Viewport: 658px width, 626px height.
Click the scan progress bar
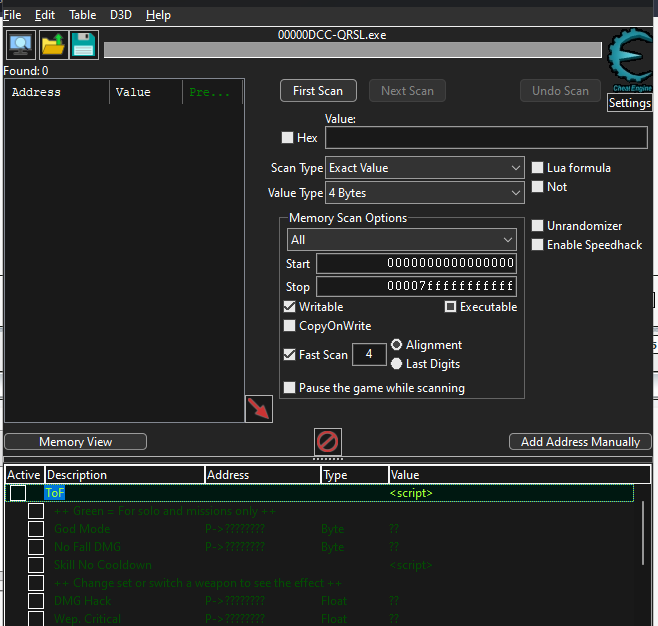coord(352,50)
